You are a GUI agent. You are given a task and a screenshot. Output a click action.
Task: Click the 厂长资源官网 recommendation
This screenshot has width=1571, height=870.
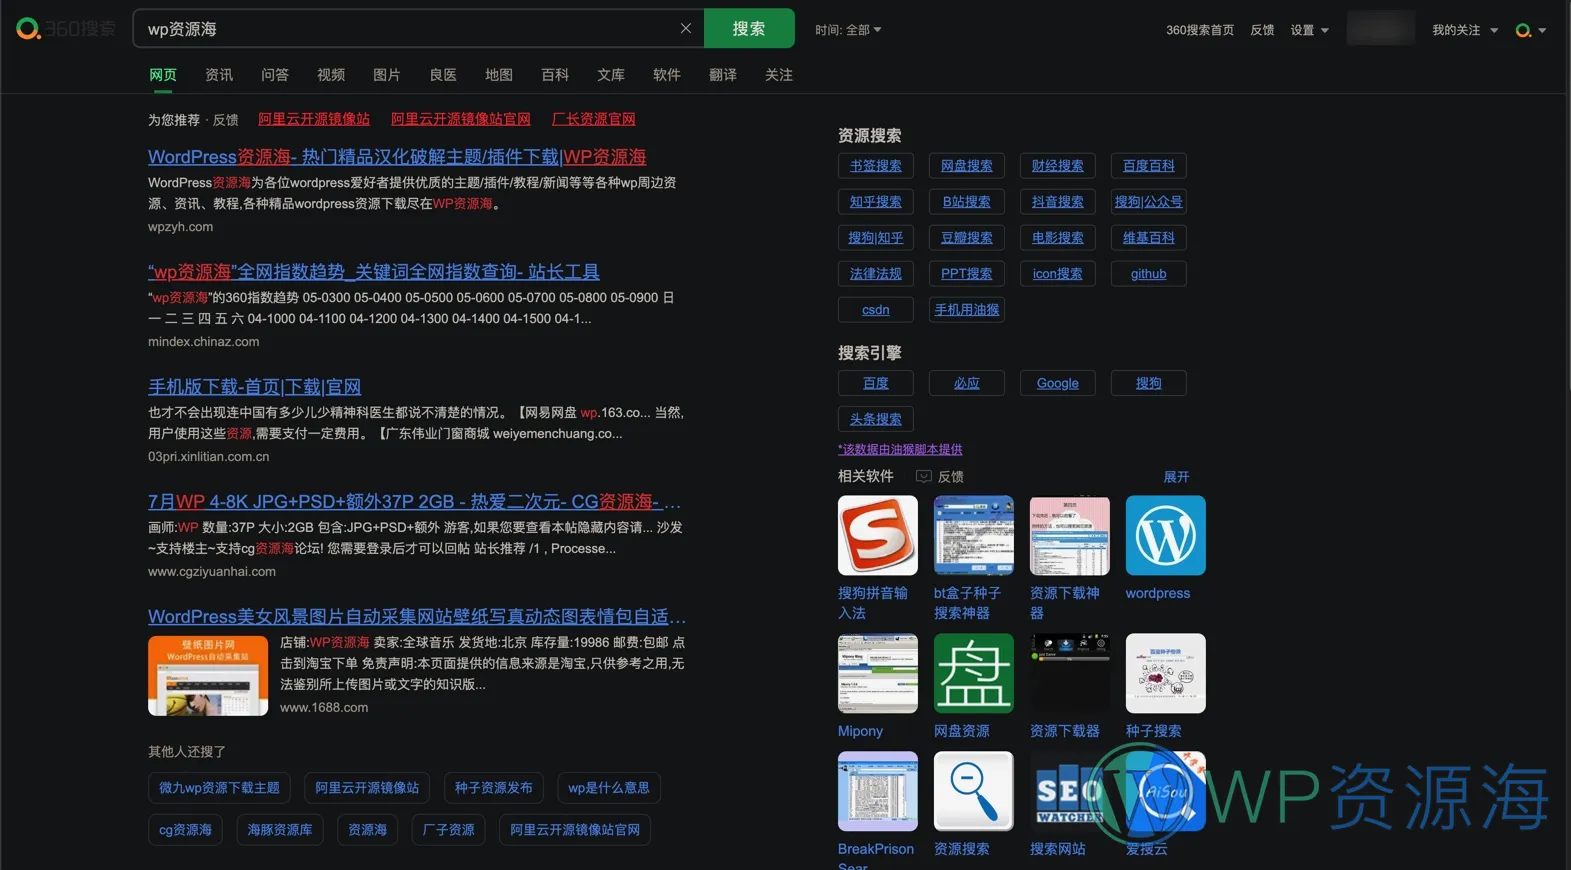pyautogui.click(x=594, y=119)
